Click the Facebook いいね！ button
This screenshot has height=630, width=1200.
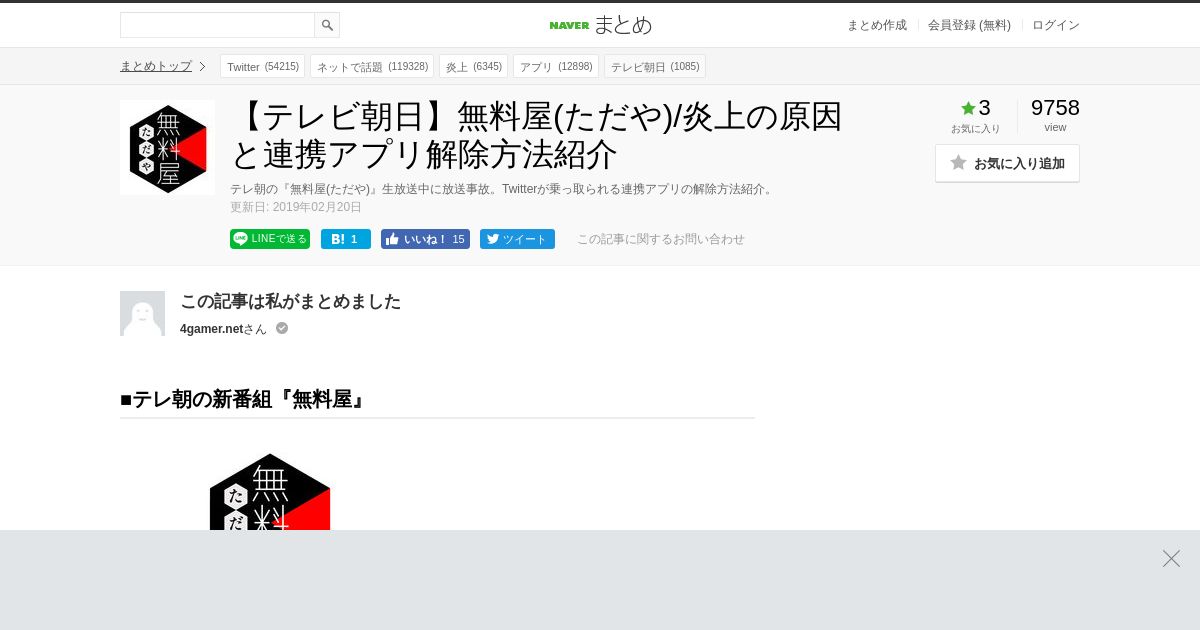(x=425, y=239)
